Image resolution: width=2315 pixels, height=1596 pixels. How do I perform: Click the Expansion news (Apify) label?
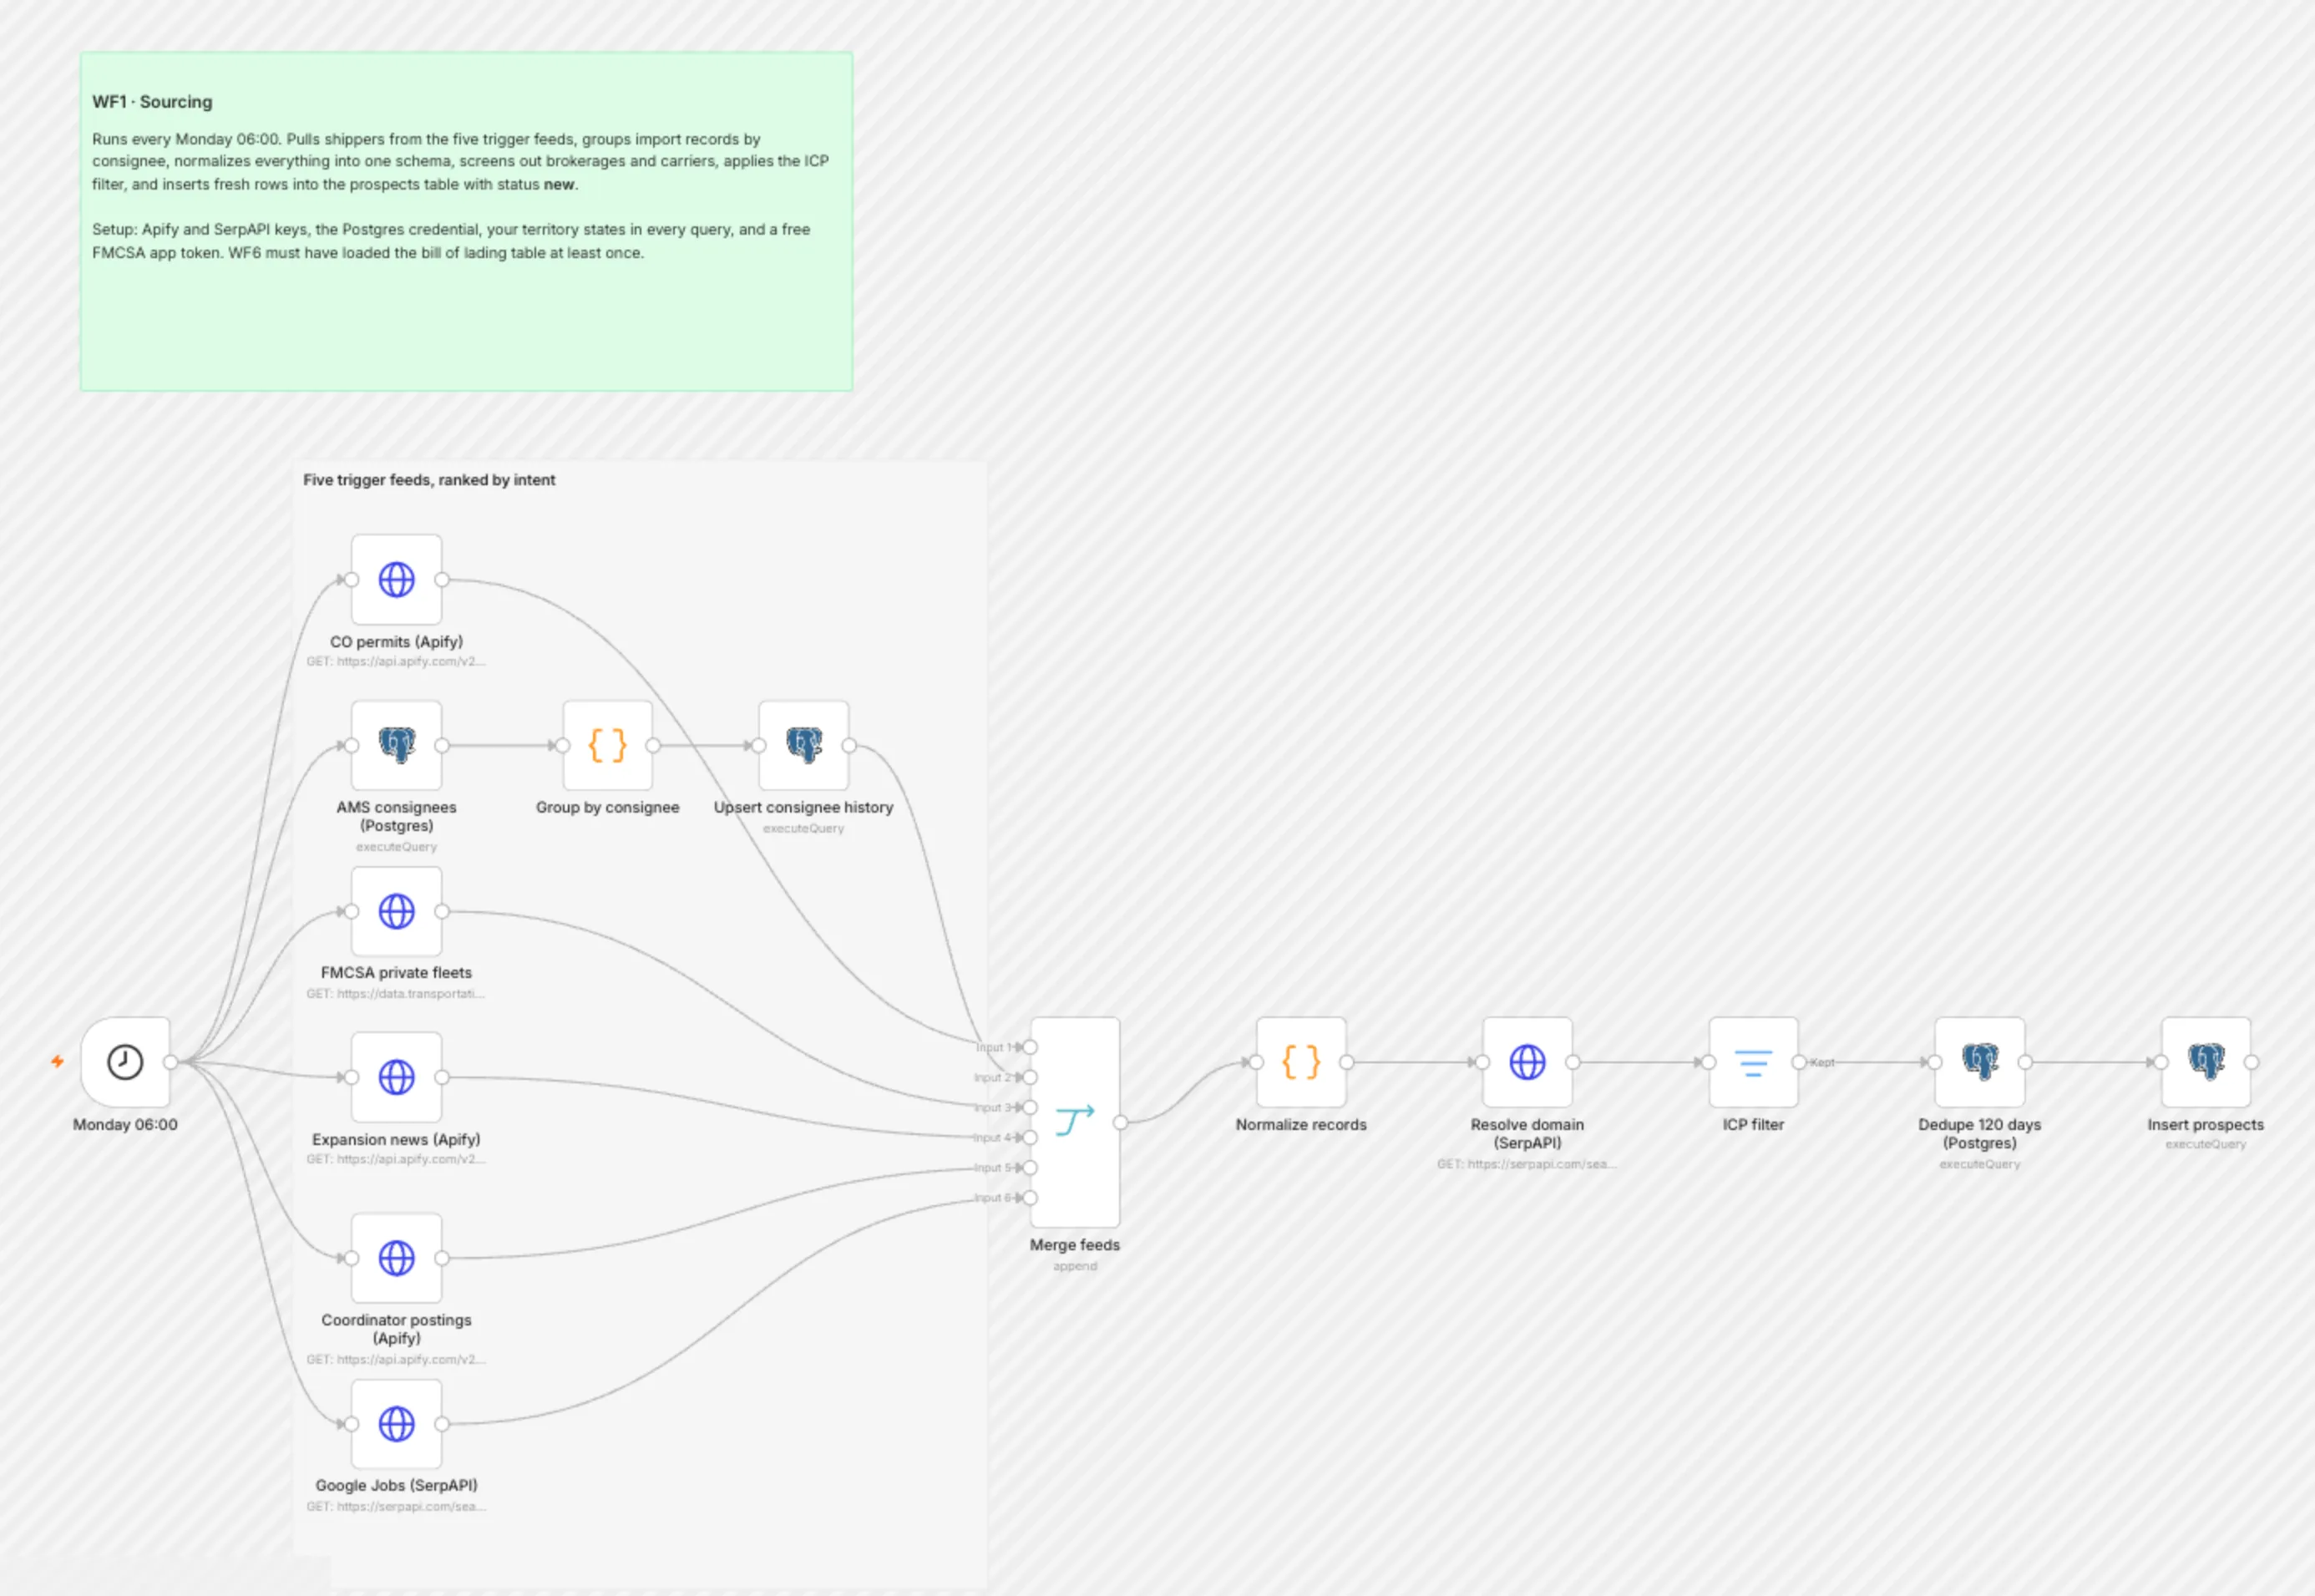[x=396, y=1139]
